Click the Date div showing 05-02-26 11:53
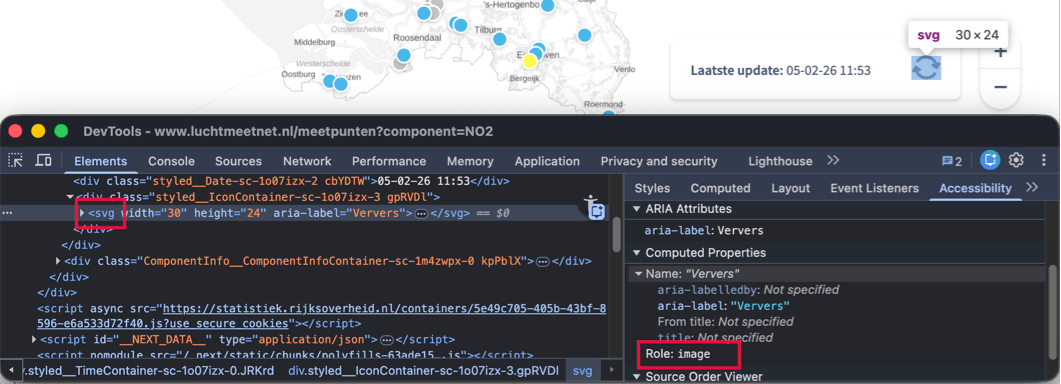The height and width of the screenshot is (384, 1061). [291, 182]
